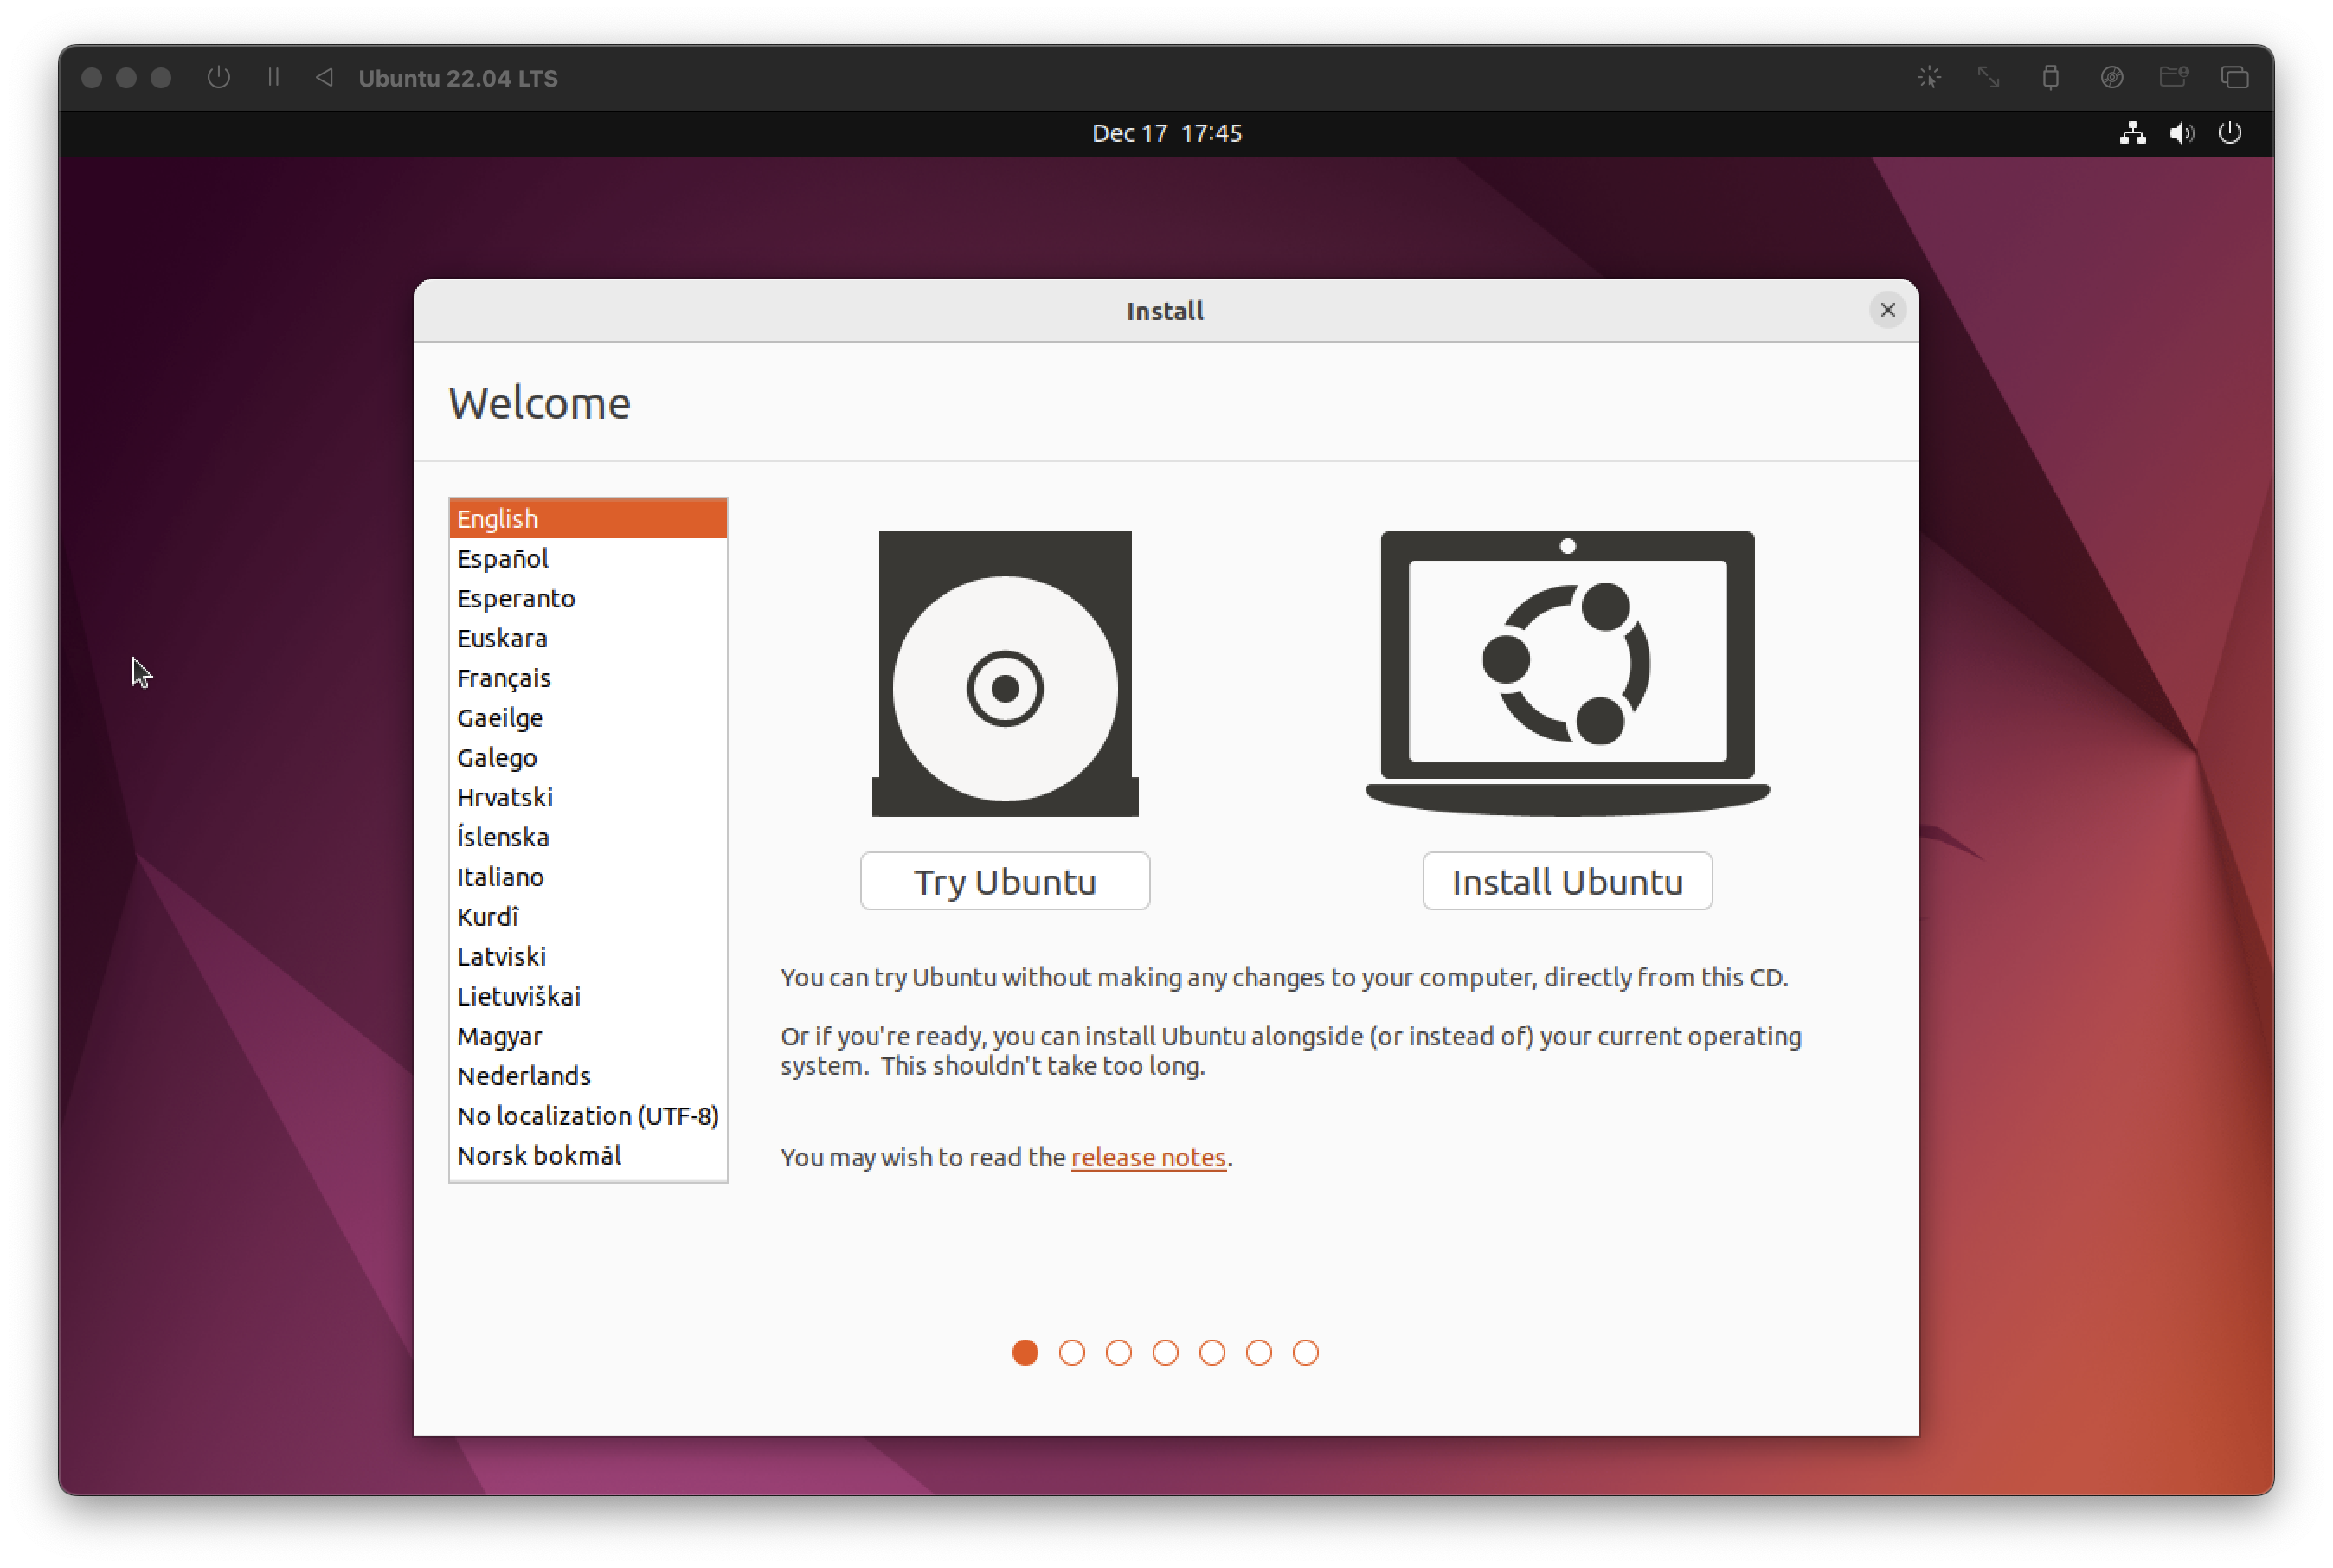Click the Install Ubuntu button
The image size is (2333, 1568).
[x=1566, y=881]
